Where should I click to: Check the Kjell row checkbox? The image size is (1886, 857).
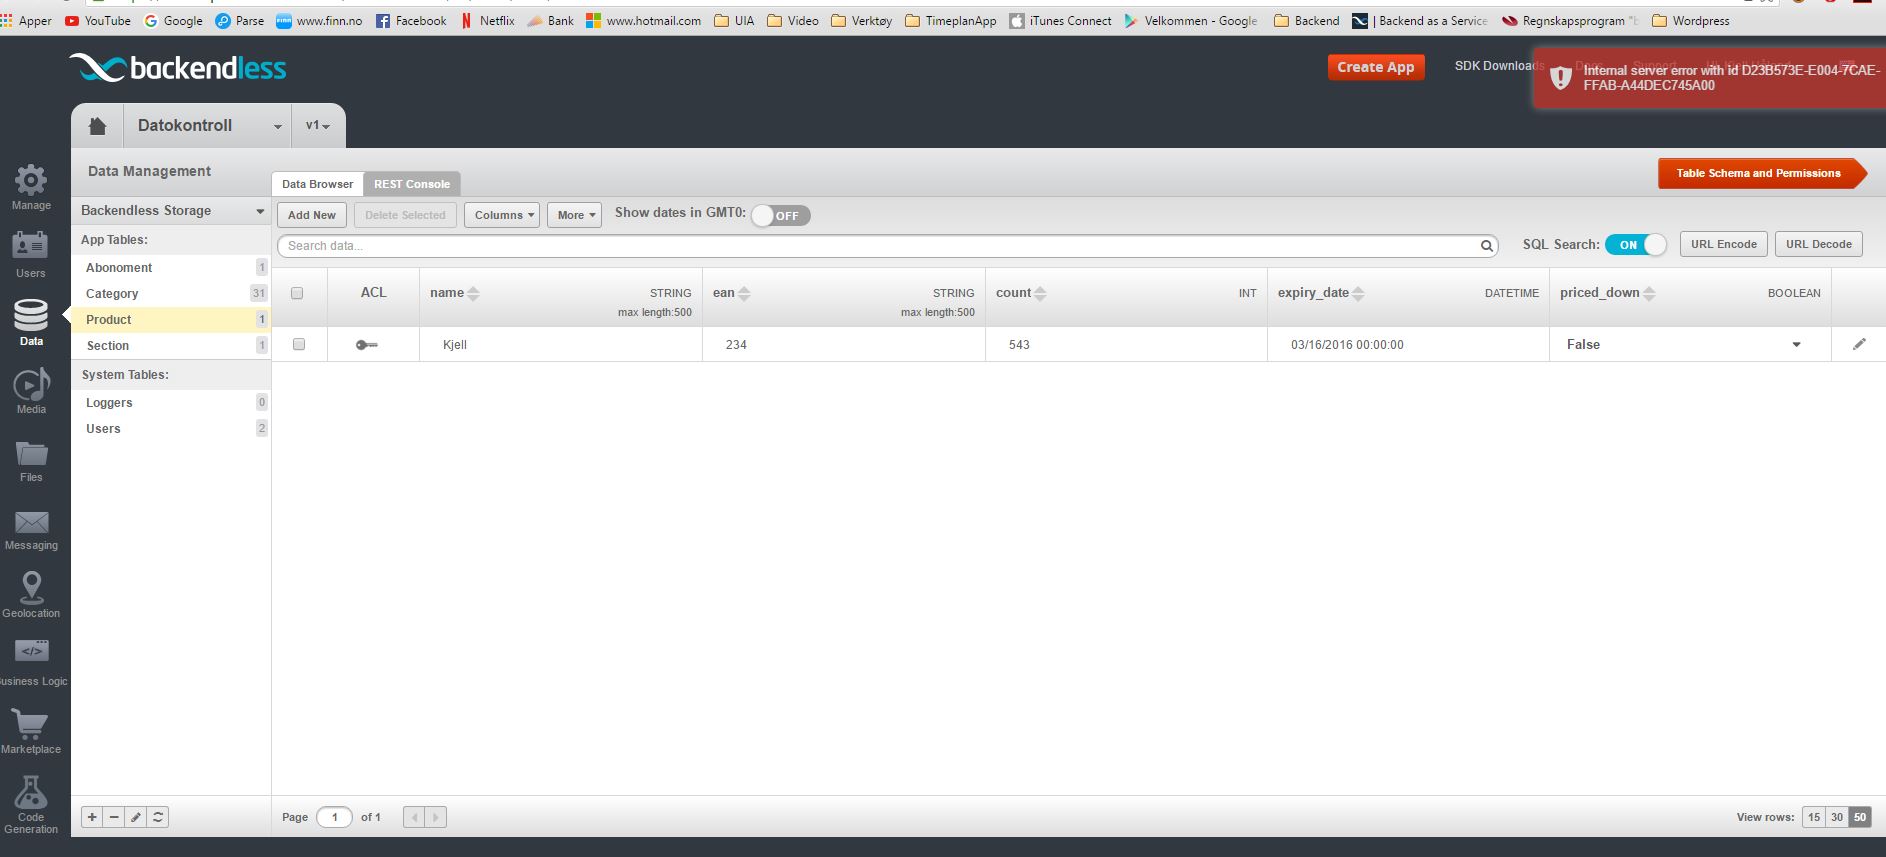click(x=298, y=344)
